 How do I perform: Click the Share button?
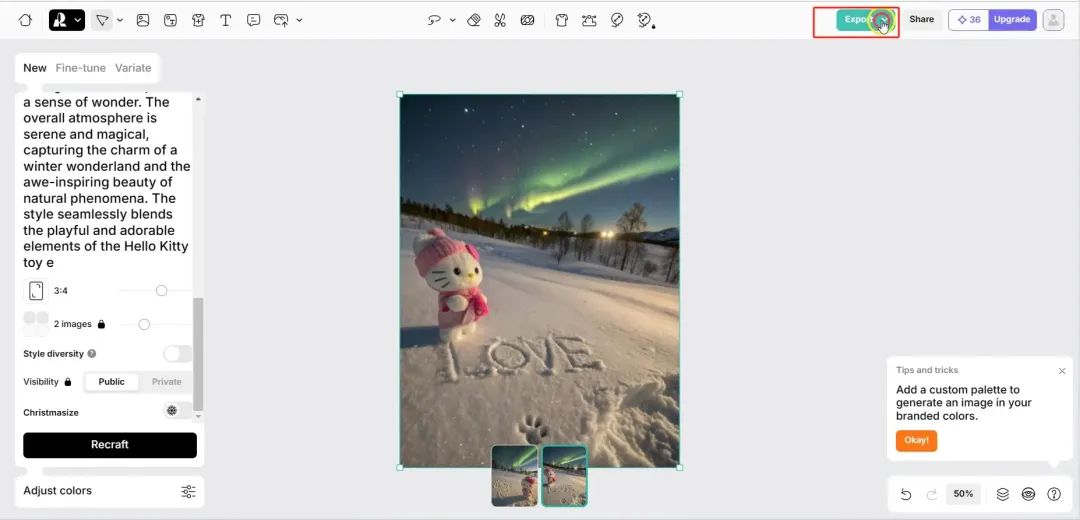[x=922, y=19]
